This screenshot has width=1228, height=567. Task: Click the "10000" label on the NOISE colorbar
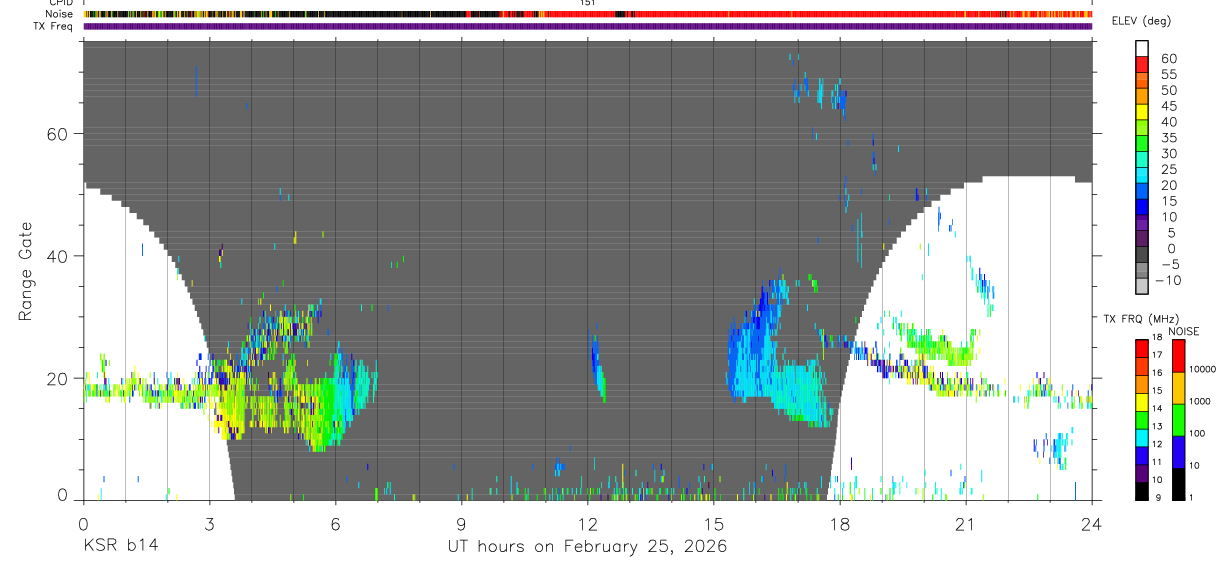[1204, 370]
